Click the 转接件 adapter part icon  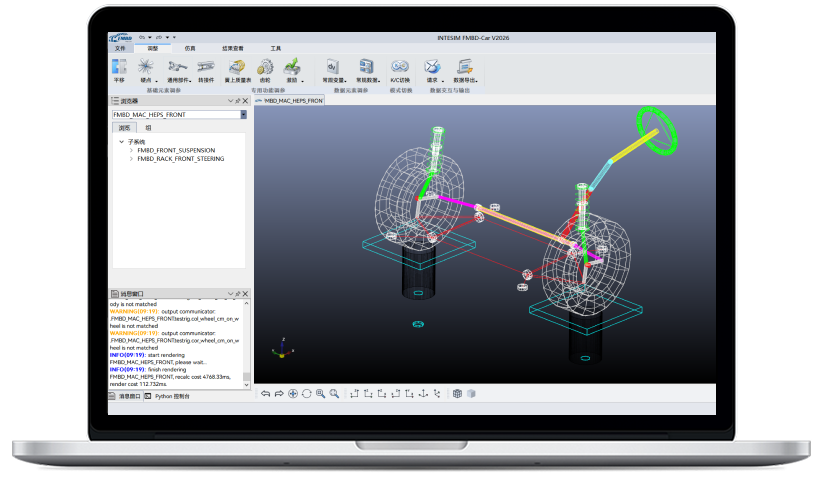tap(206, 70)
